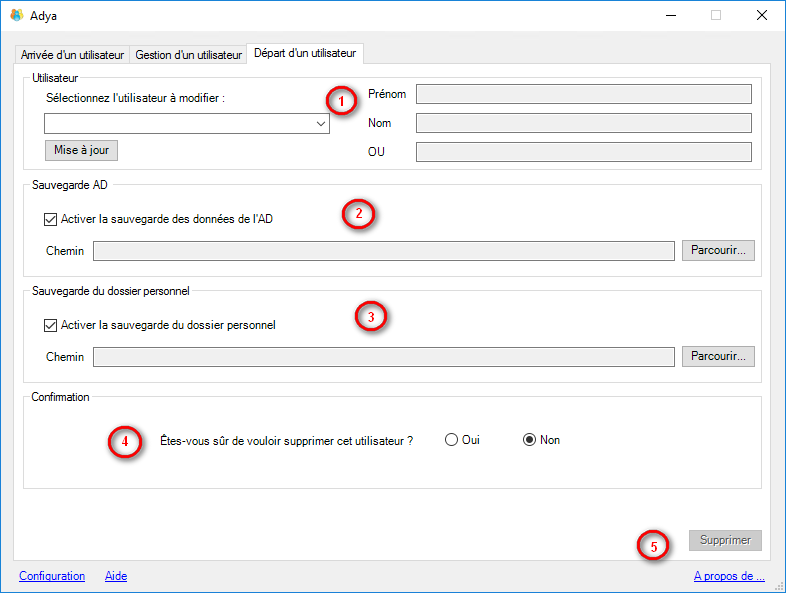786x593 pixels.
Task: Click the Adya app icon in title bar
Action: 16,15
